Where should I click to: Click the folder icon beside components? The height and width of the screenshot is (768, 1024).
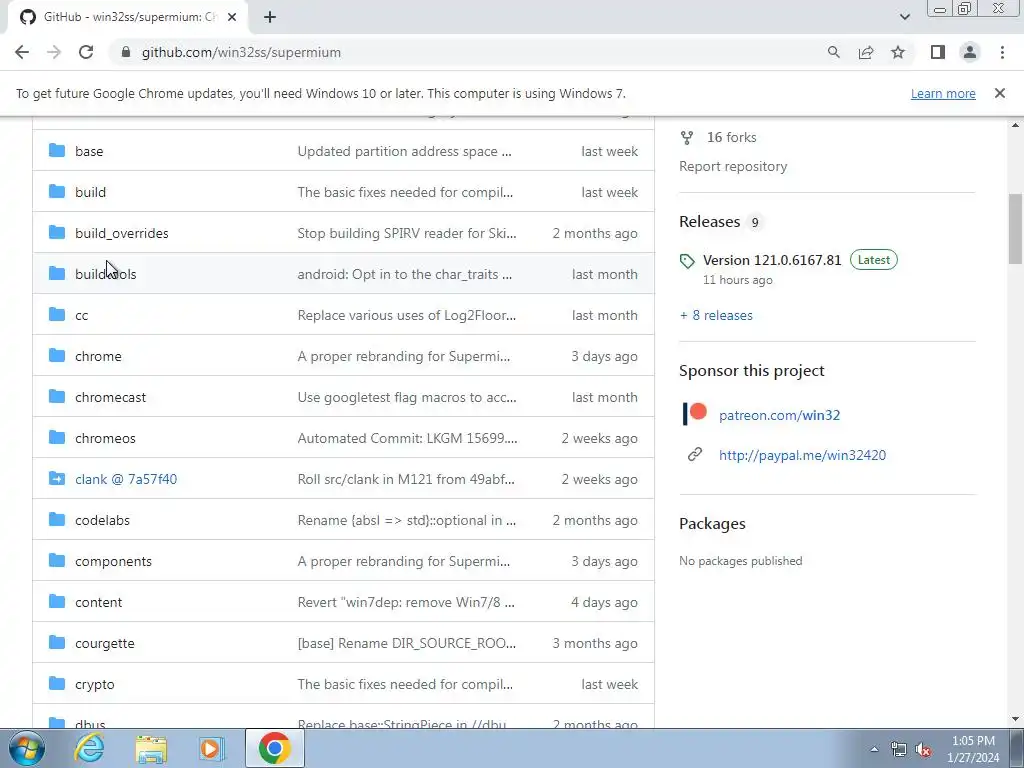[57, 560]
